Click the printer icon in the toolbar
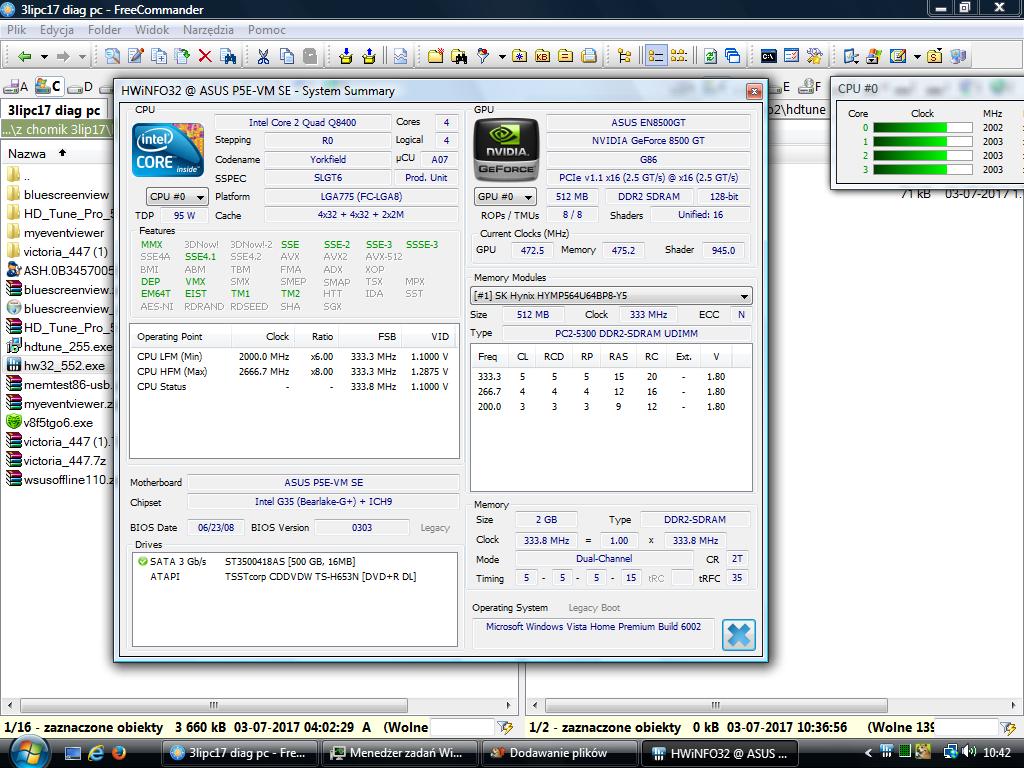The image size is (1024, 768). coord(589,56)
